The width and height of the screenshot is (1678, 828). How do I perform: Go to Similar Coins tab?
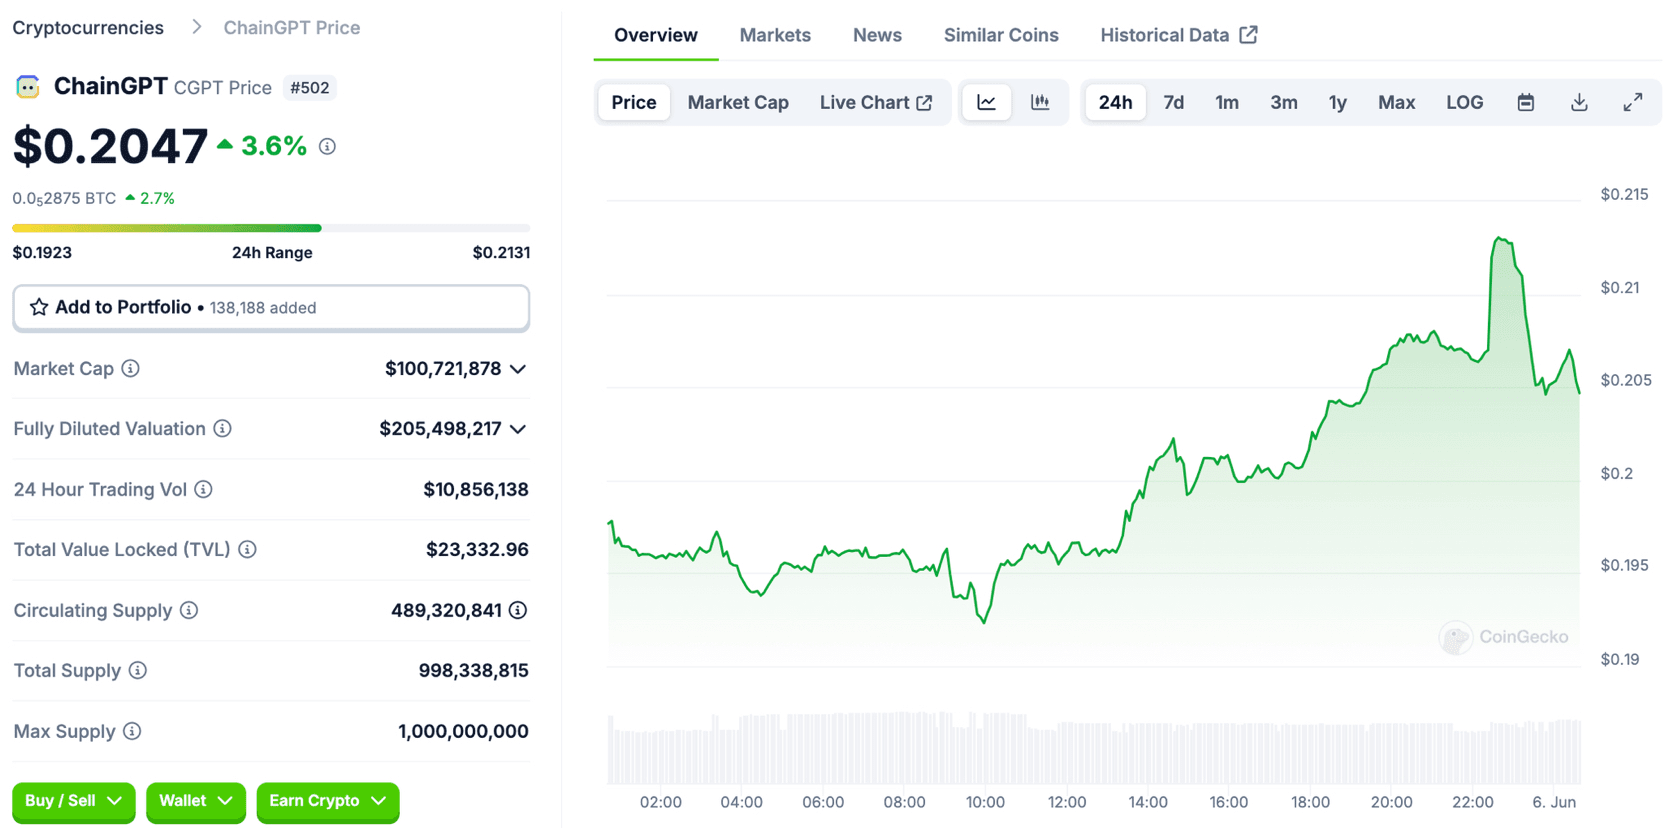[x=1001, y=35]
